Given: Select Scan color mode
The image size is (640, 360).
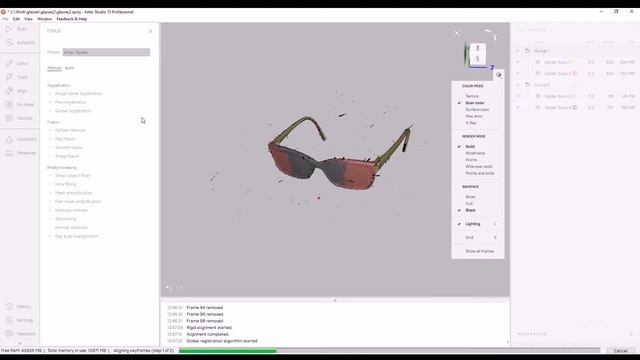Looking at the screenshot, I should pyautogui.click(x=475, y=103).
